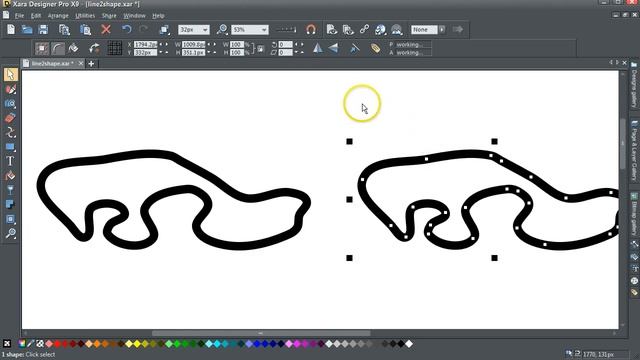Viewport: 640px width, 360px height.
Task: Open the Page & Layer Gallery side tab
Action: click(x=634, y=150)
